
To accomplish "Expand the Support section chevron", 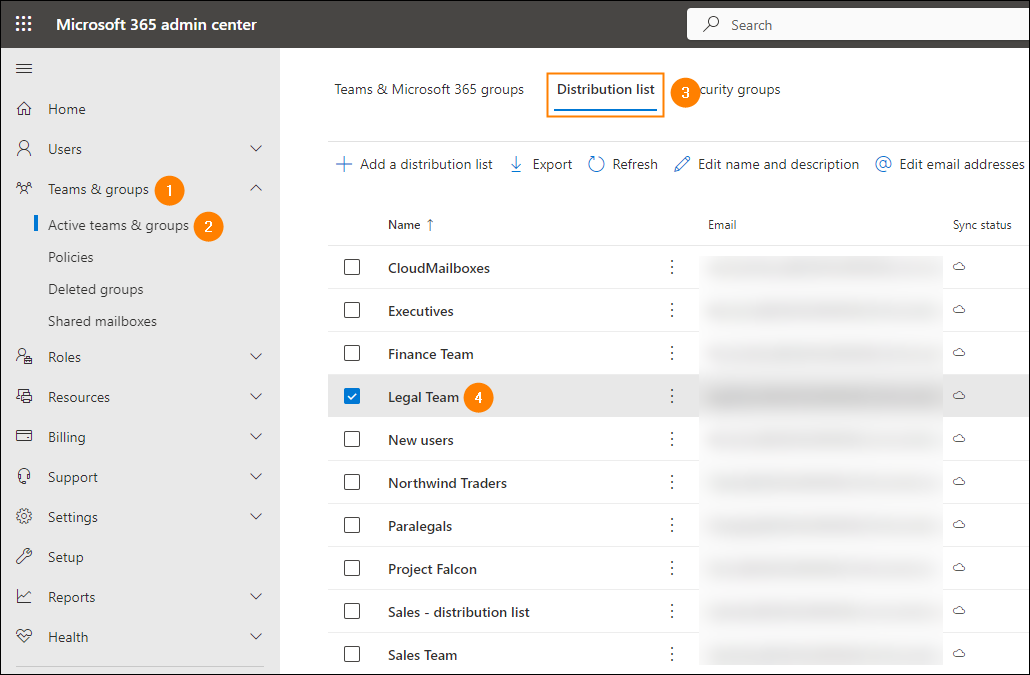I will [x=256, y=477].
